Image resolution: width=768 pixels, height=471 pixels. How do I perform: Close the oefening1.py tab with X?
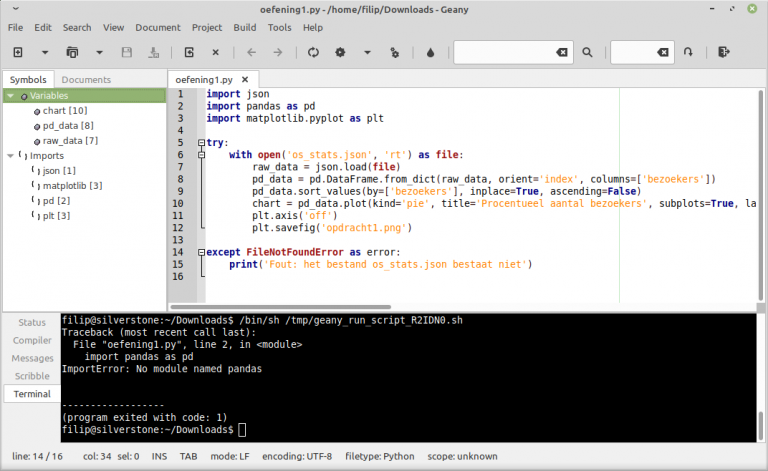[x=245, y=79]
